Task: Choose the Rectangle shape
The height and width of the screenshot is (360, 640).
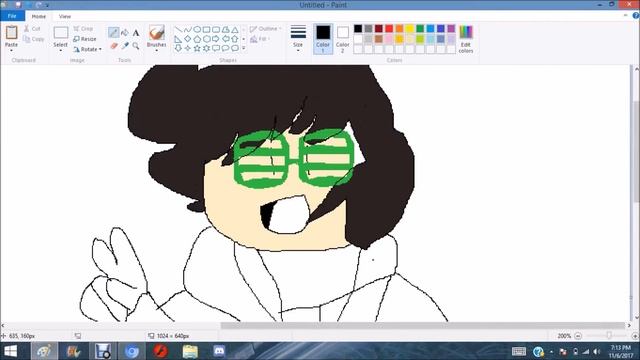Action: (207, 30)
